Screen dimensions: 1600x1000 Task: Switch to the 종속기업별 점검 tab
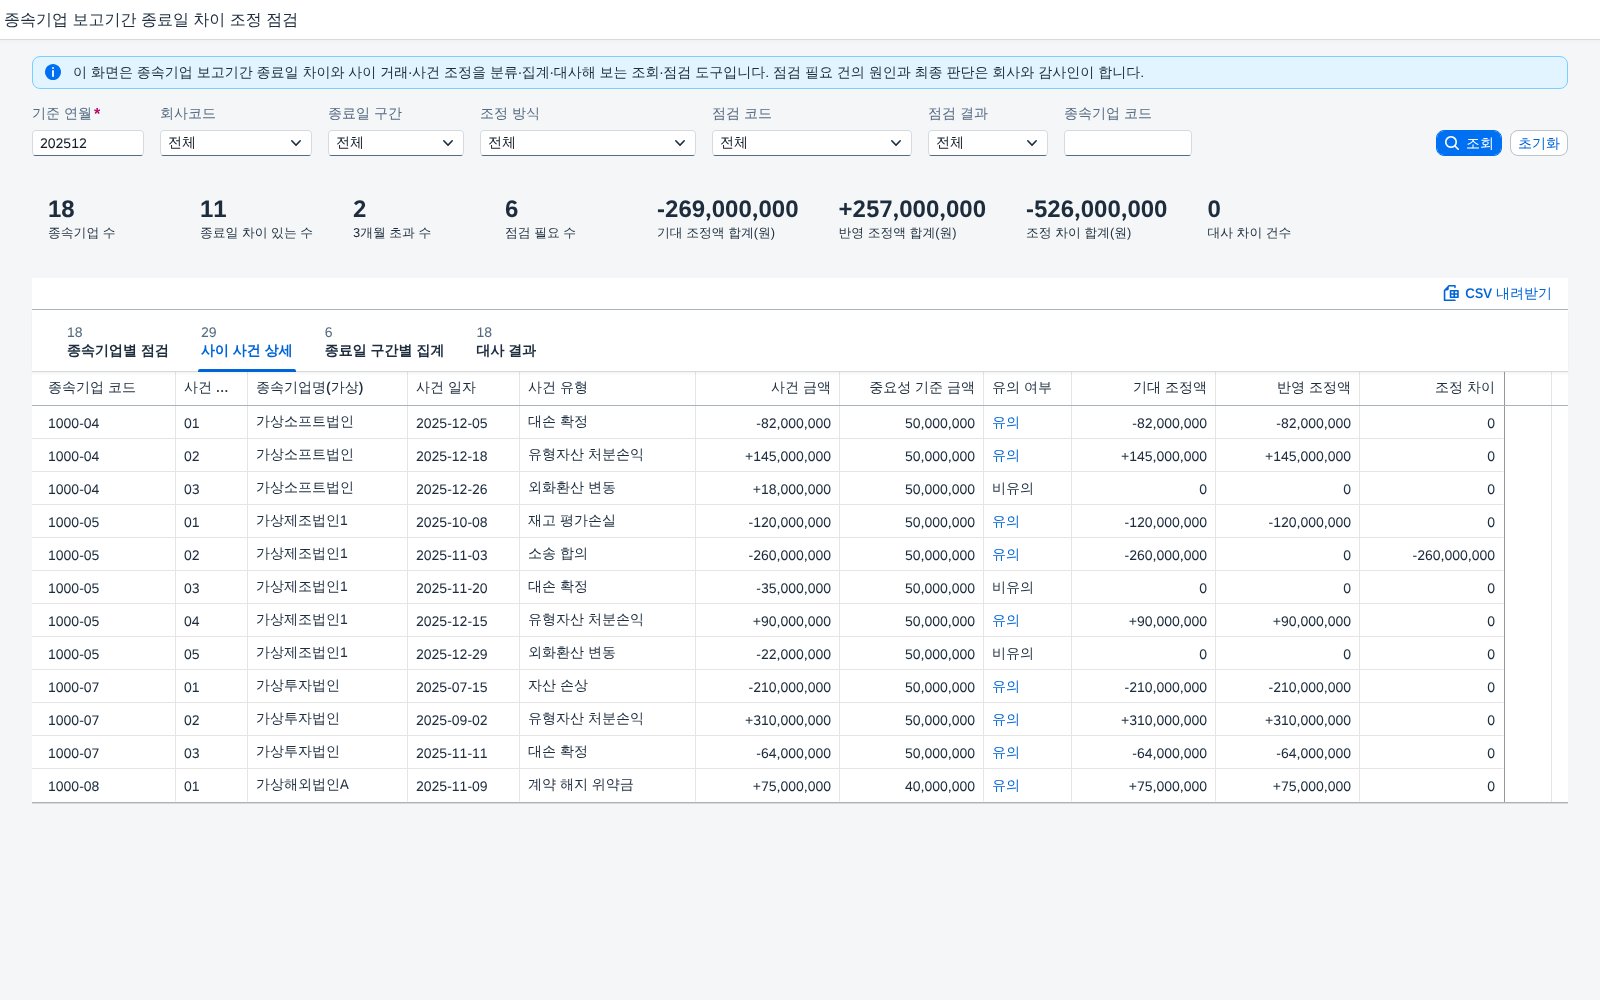[117, 342]
